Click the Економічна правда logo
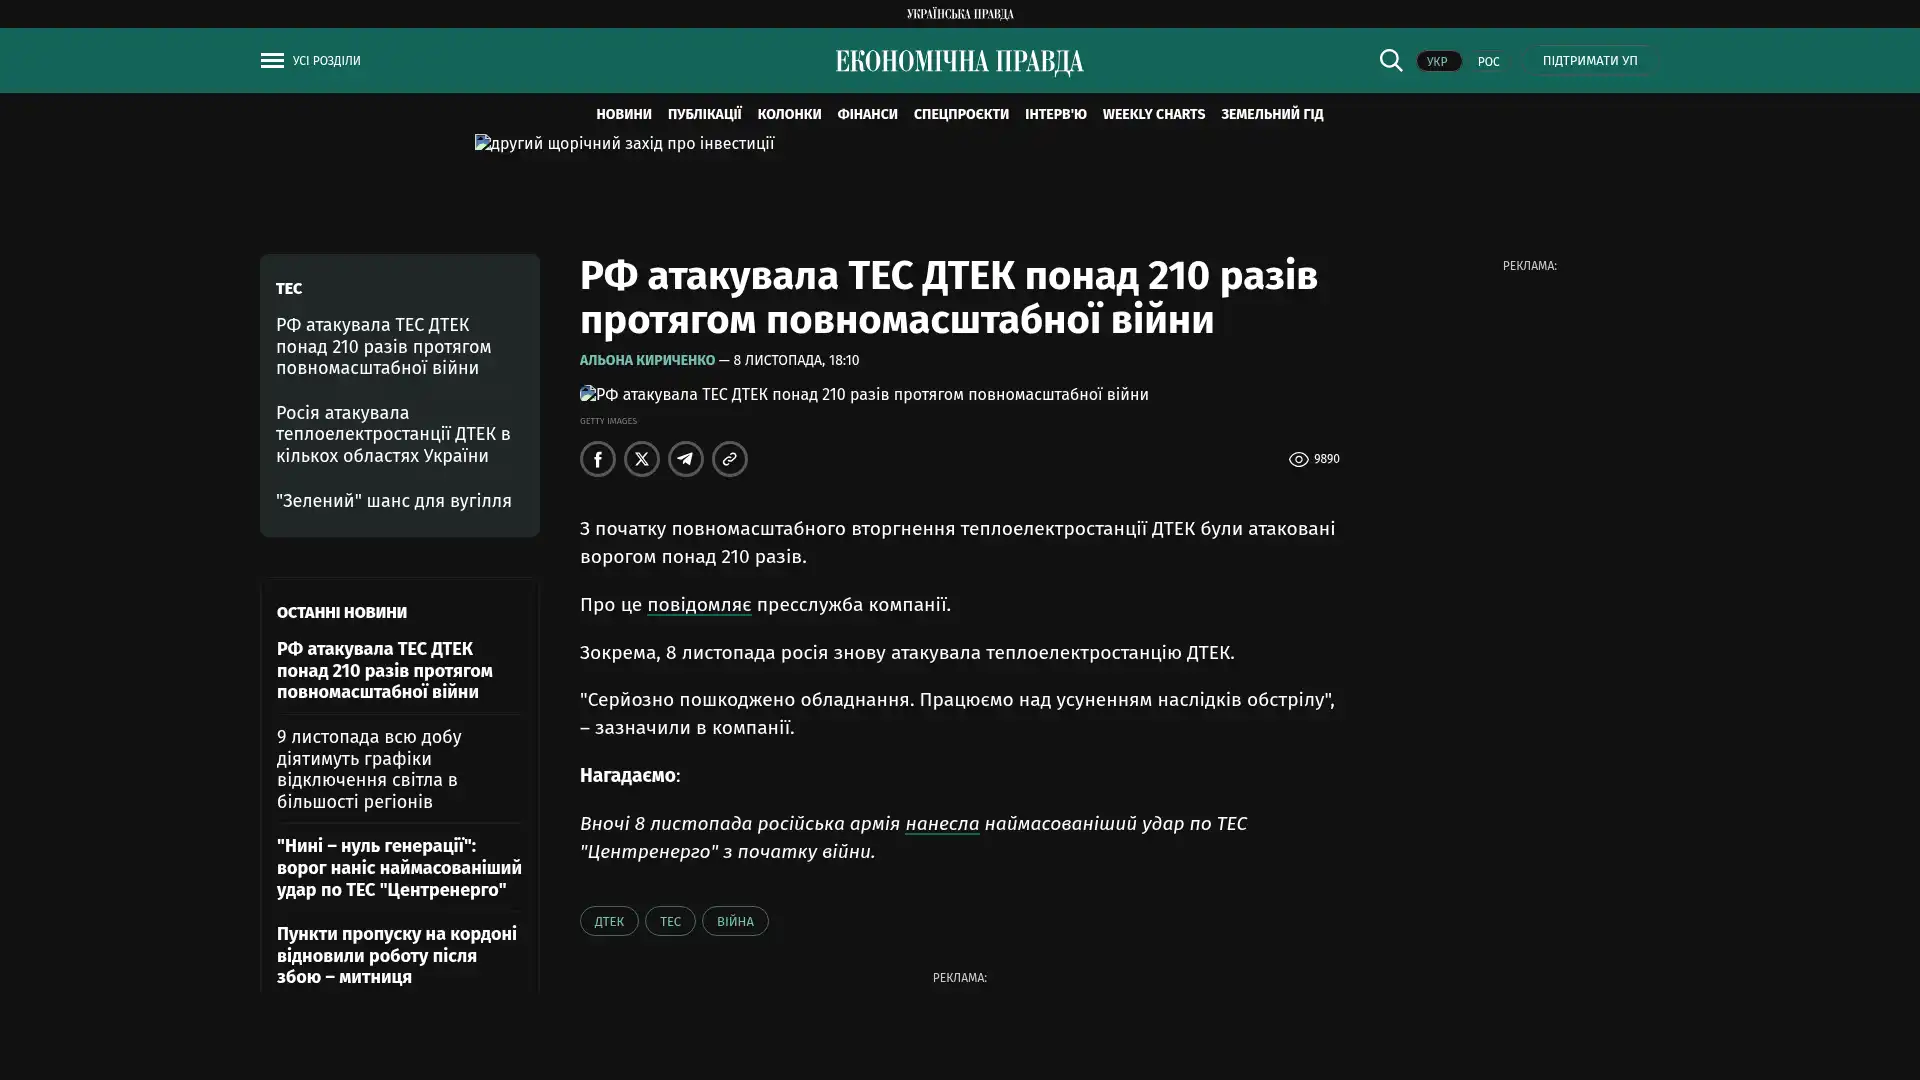The width and height of the screenshot is (1920, 1080). point(959,62)
